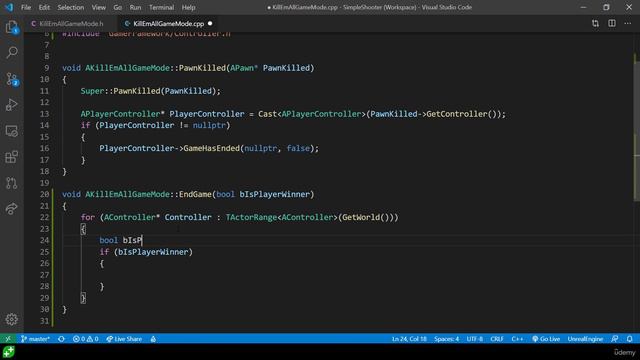Click the feedback icon in status bar

point(615,339)
